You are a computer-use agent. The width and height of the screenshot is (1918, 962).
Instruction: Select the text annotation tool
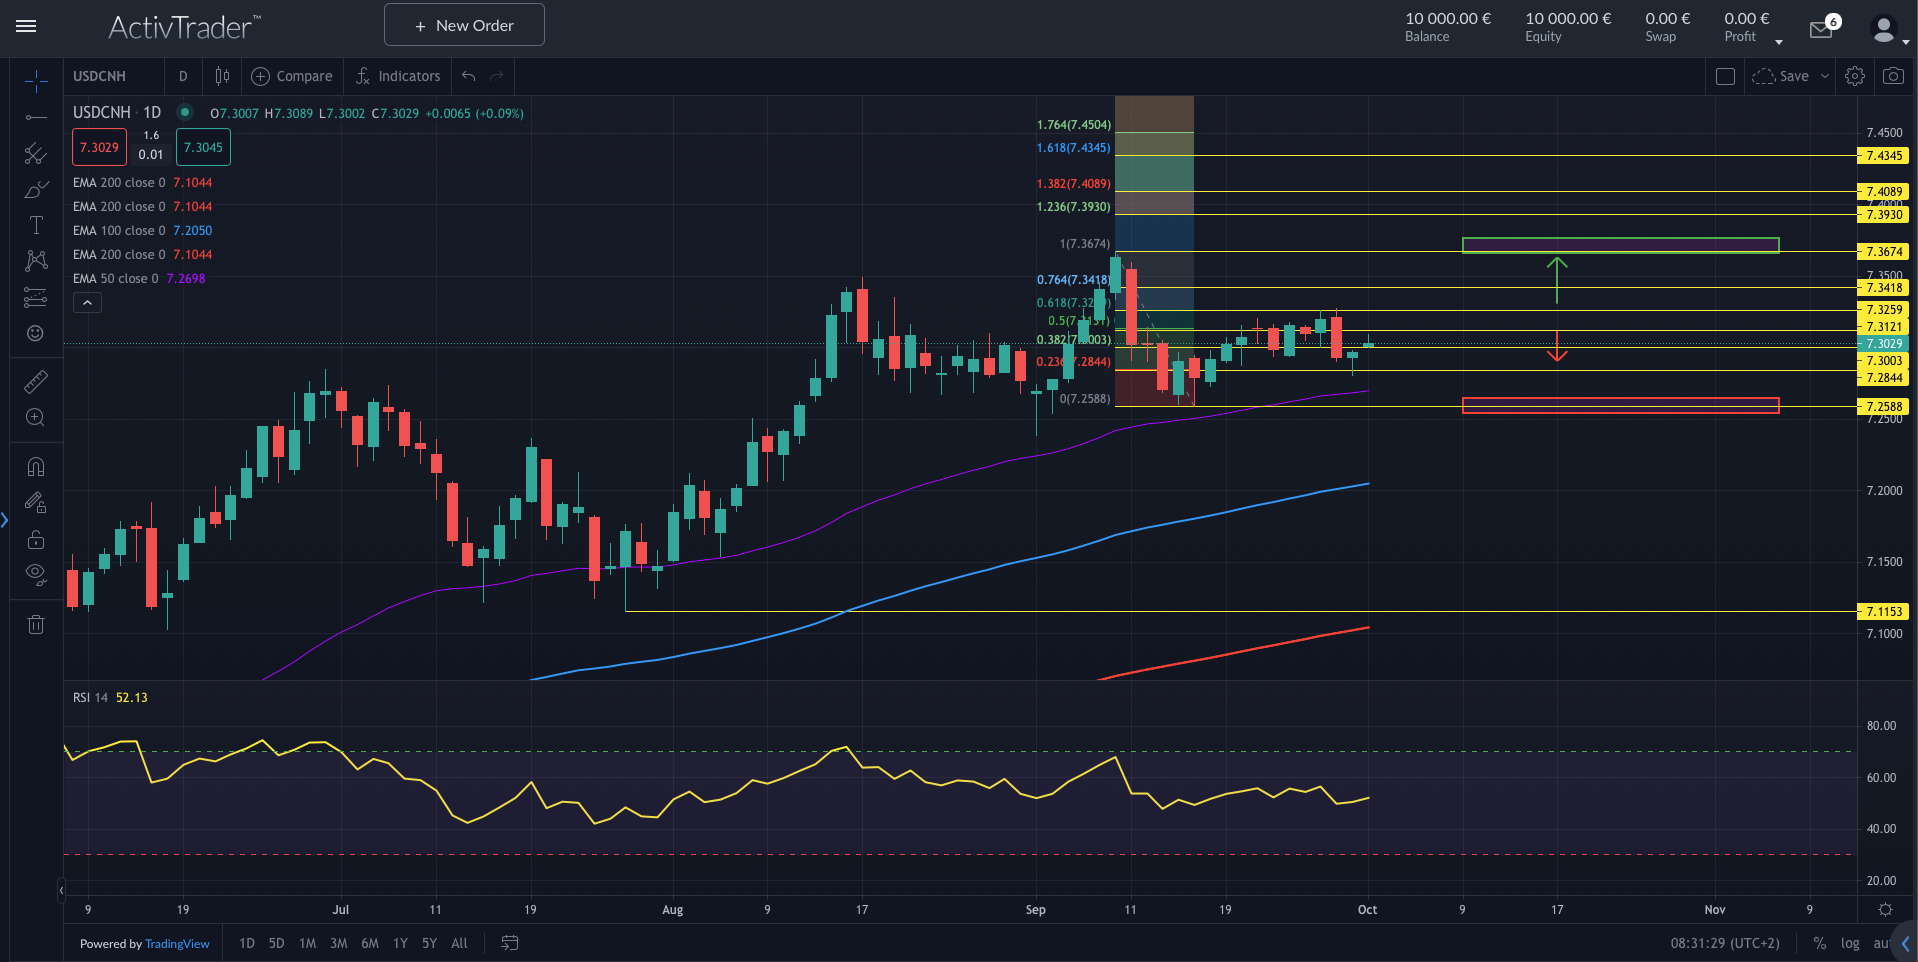coord(36,225)
